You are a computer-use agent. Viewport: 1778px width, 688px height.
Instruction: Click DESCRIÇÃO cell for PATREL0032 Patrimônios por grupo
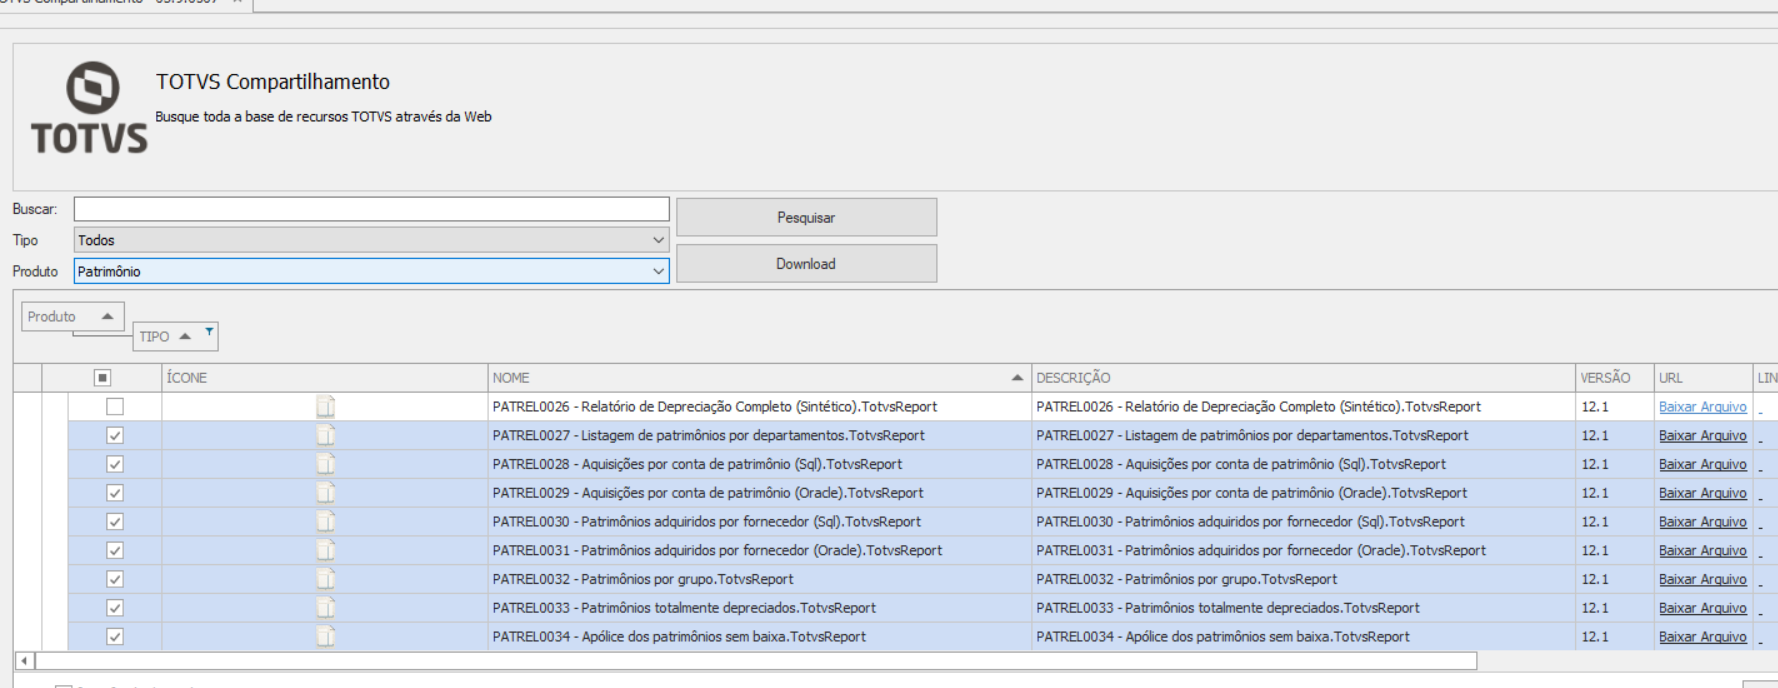[1303, 579]
